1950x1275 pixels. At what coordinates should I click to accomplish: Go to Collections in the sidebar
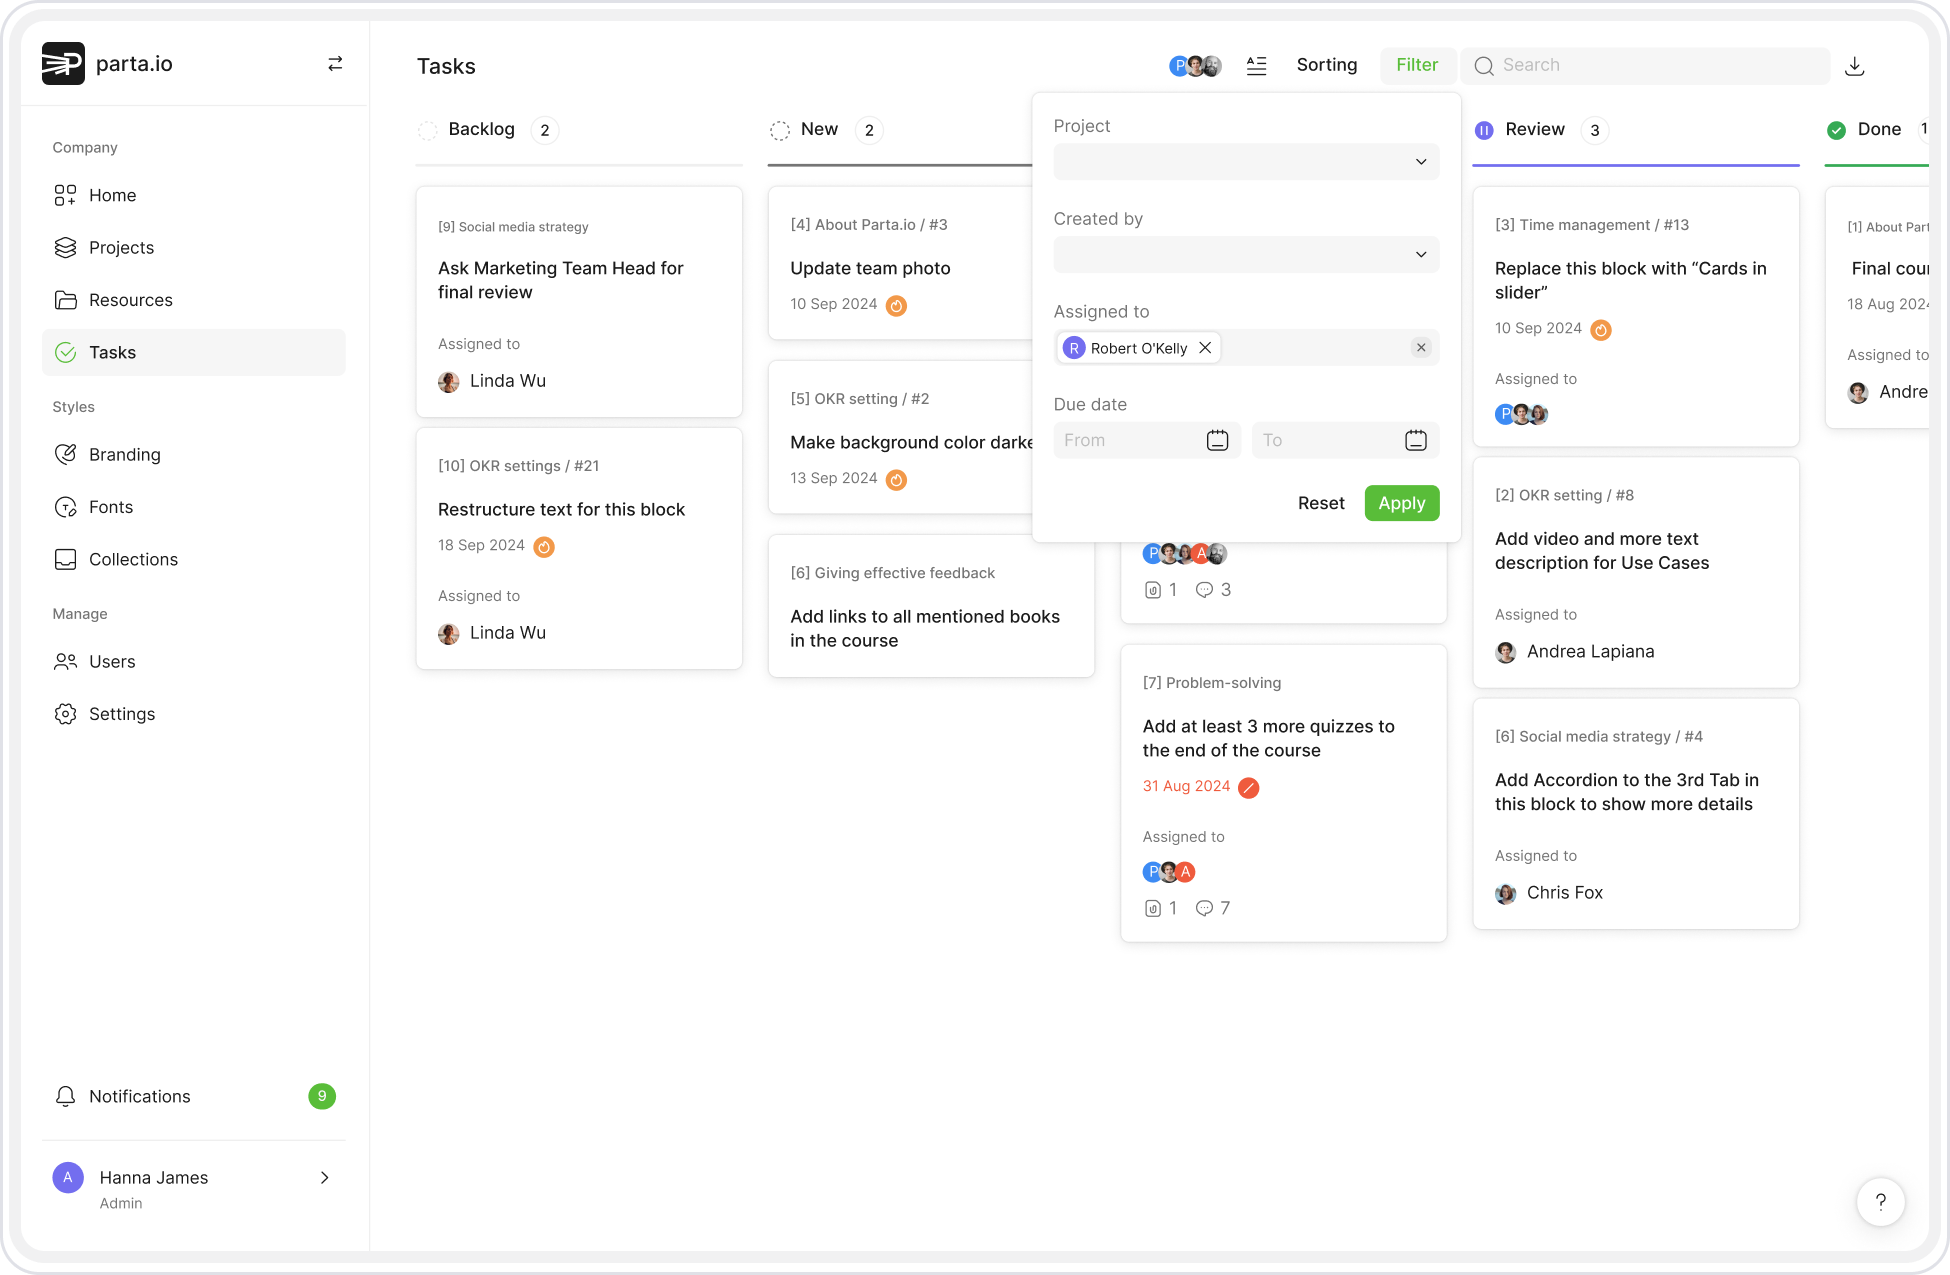pos(133,560)
